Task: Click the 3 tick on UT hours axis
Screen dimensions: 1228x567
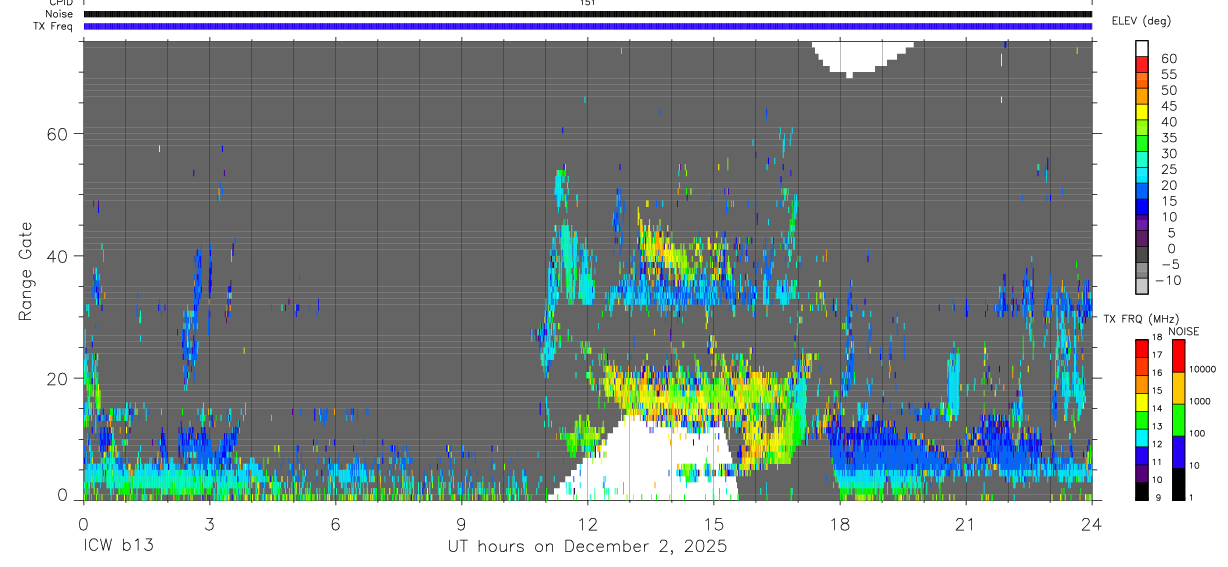Action: (210, 524)
